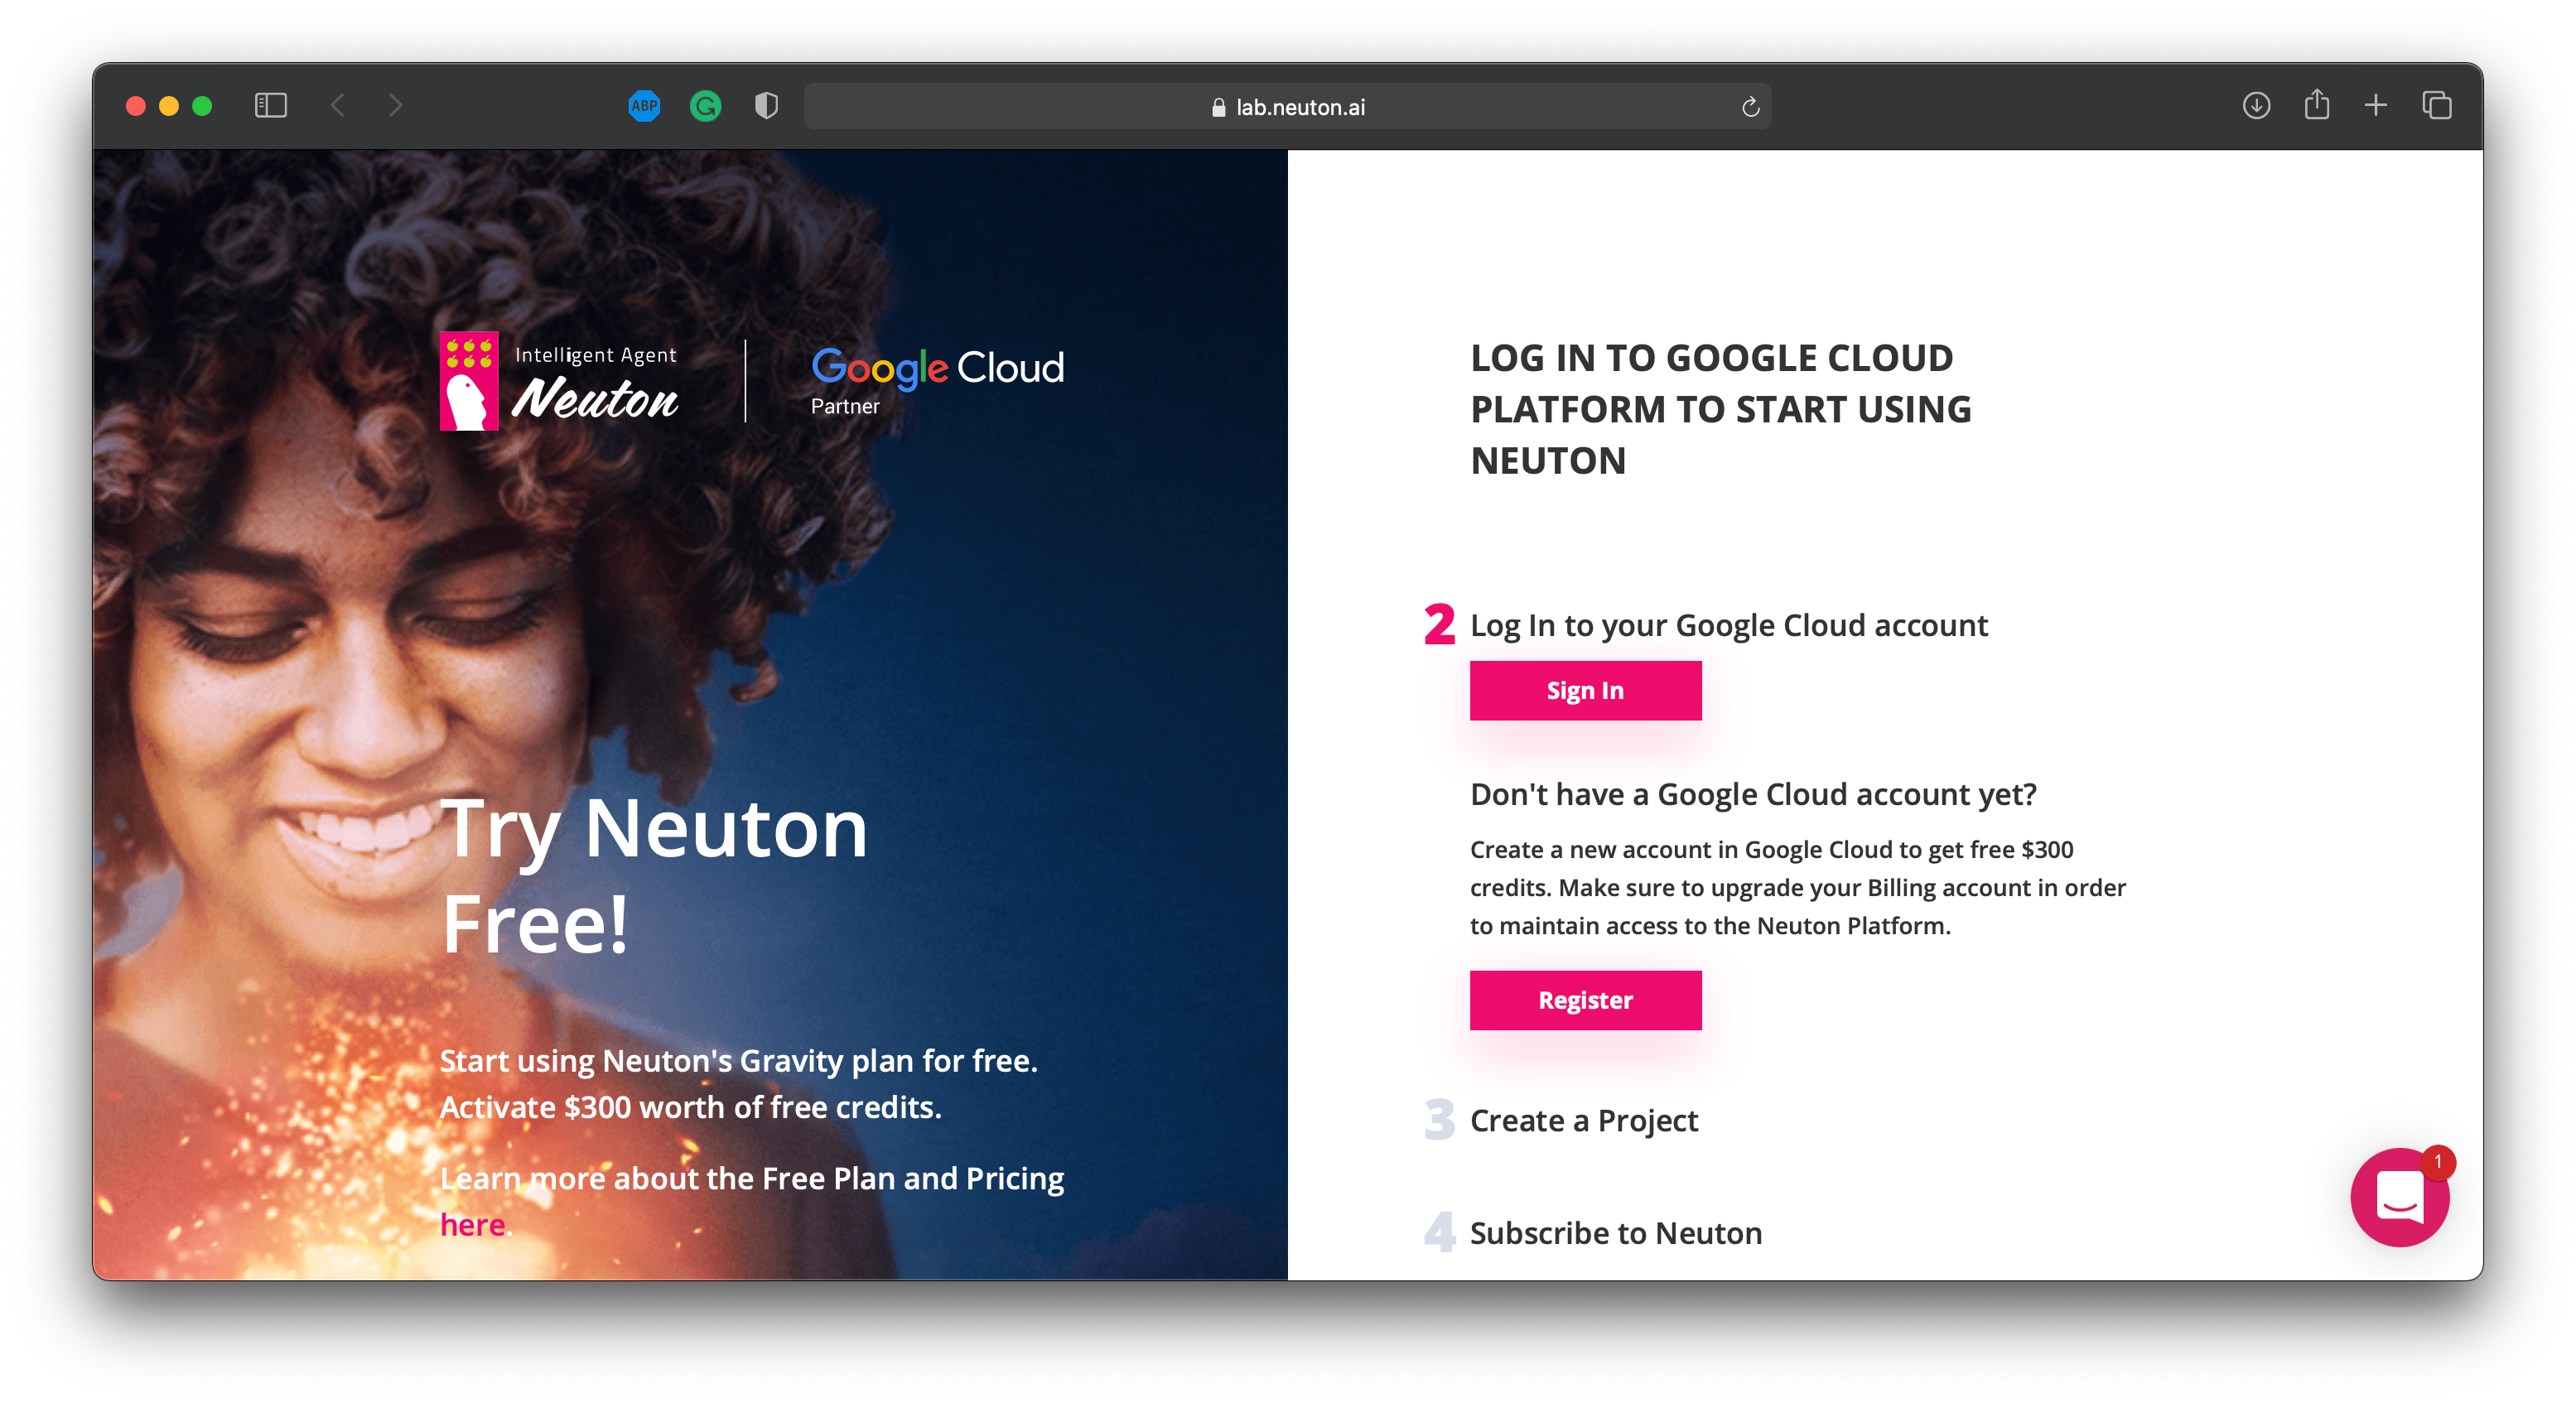Expand step 4 Subscribe to Neuton
The image size is (2576, 1403).
[x=1615, y=1233]
